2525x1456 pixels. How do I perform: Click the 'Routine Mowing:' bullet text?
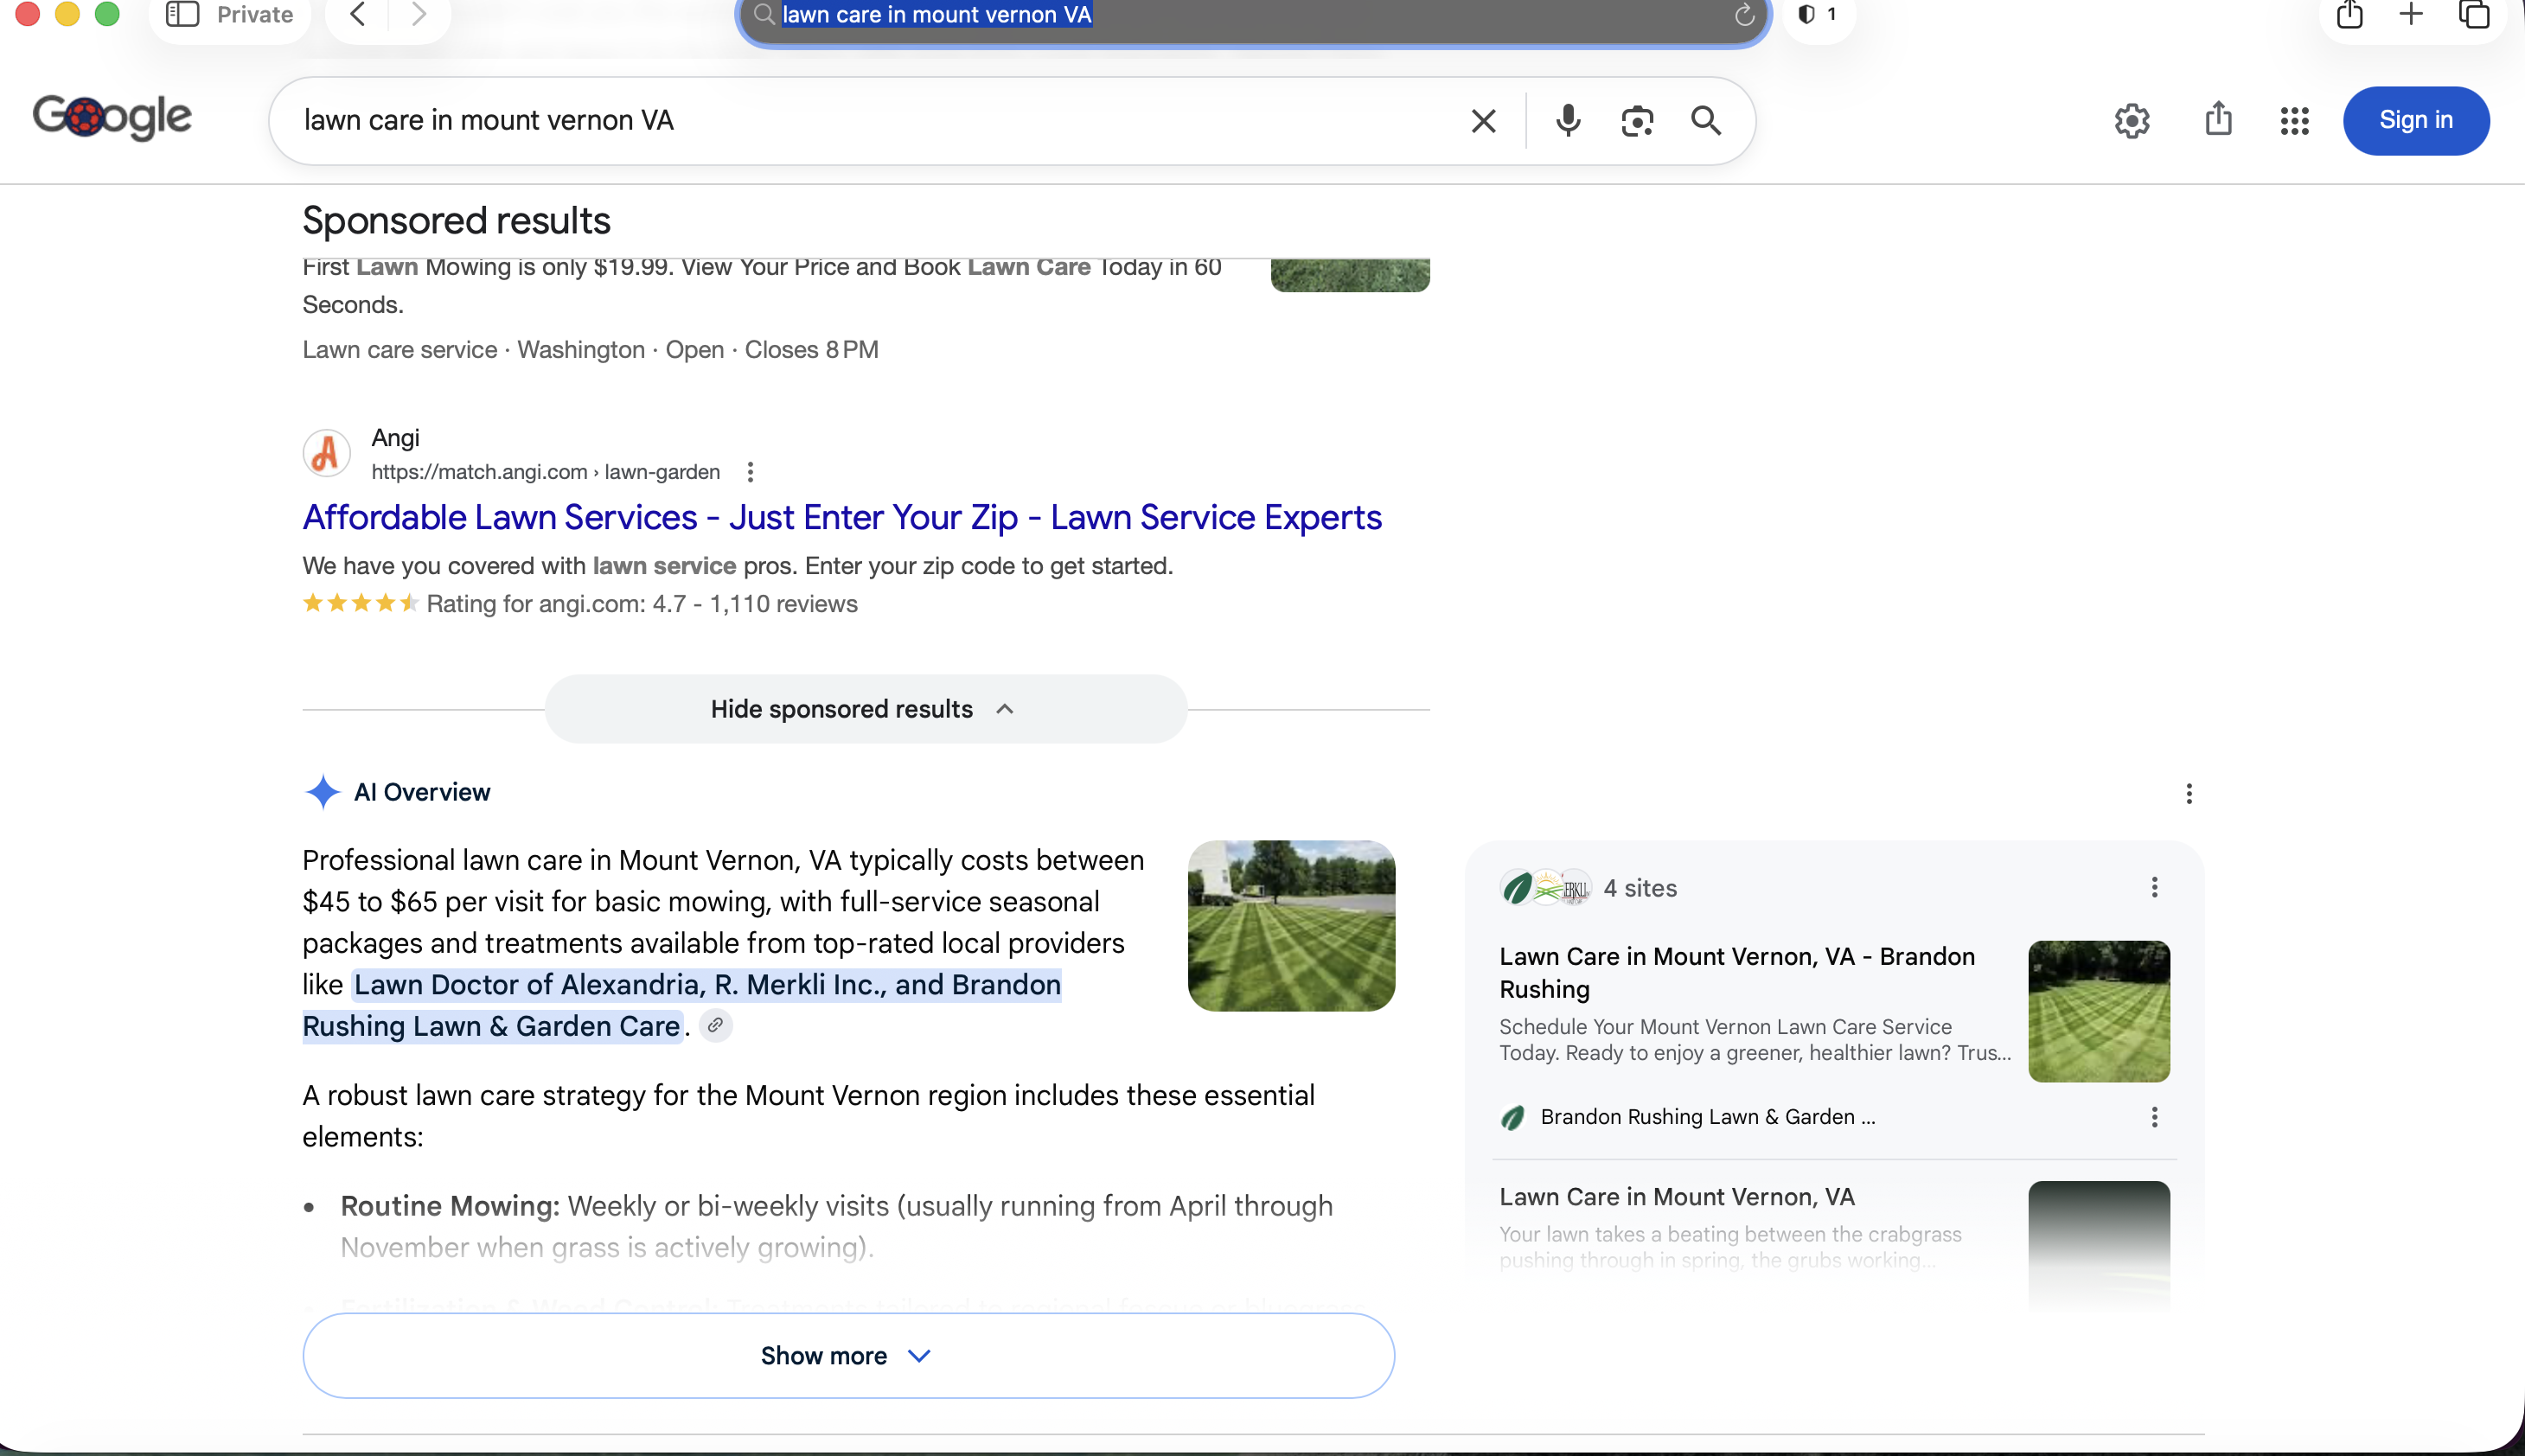click(x=450, y=1206)
